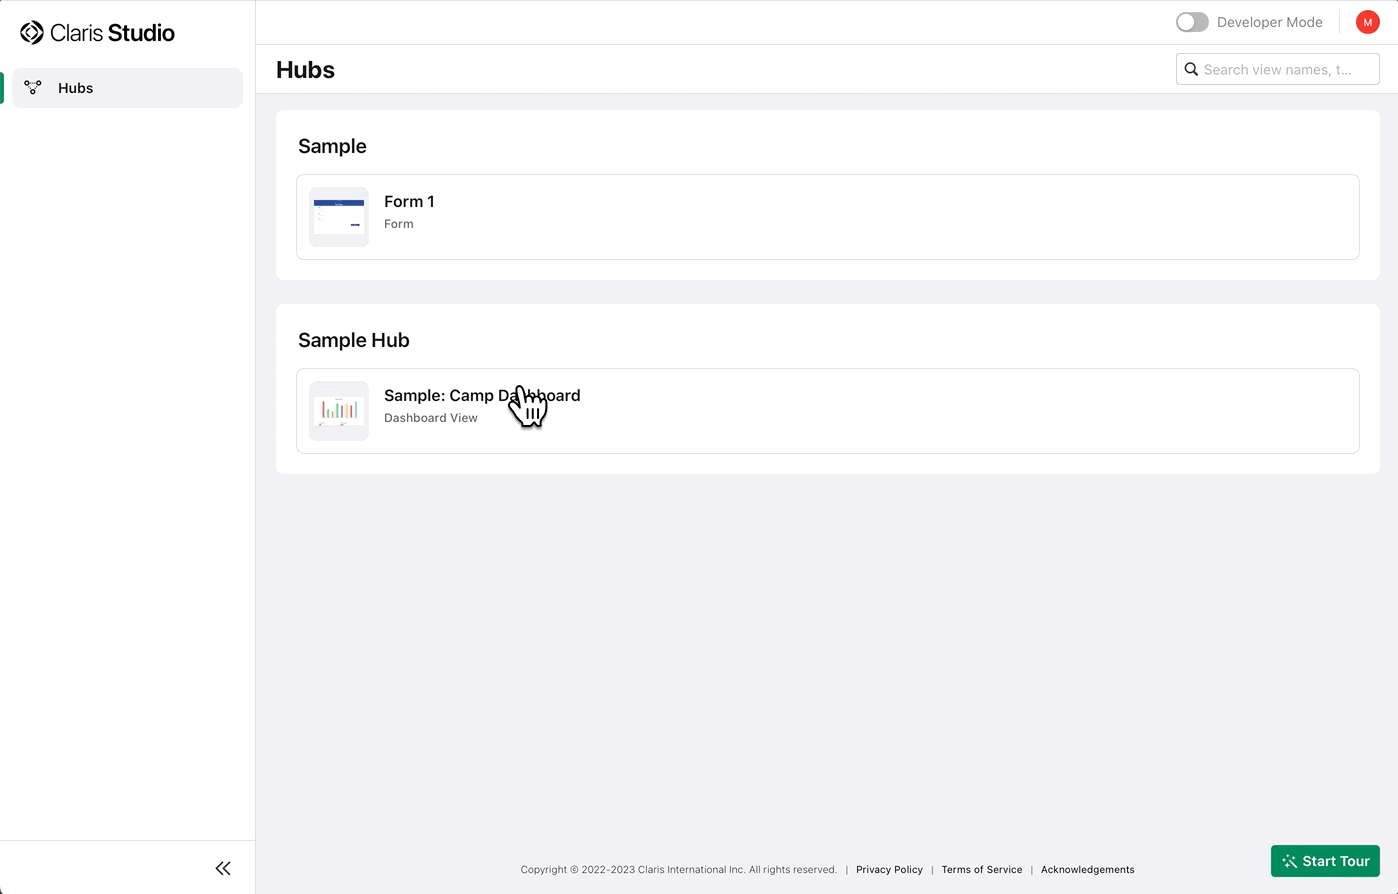
Task: Open the user account avatar menu
Action: pyautogui.click(x=1367, y=22)
